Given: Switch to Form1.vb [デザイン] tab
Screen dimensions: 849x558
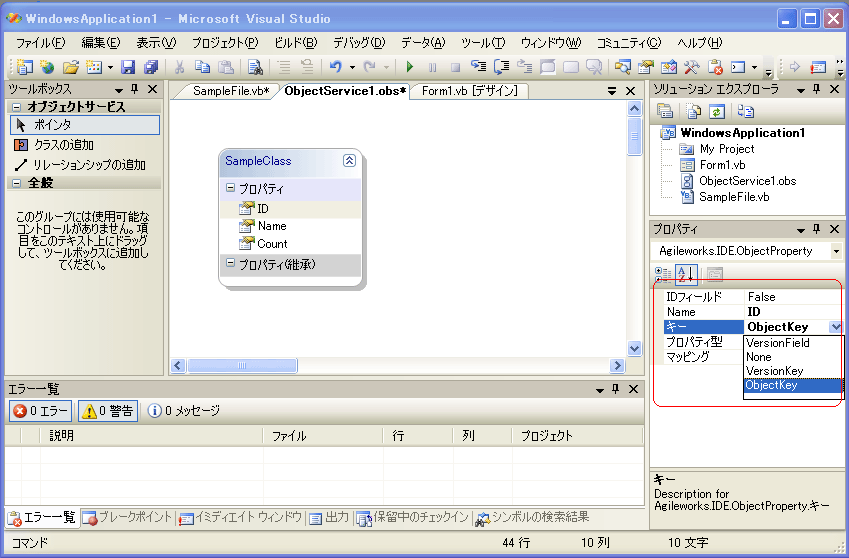Looking at the screenshot, I should (x=469, y=91).
